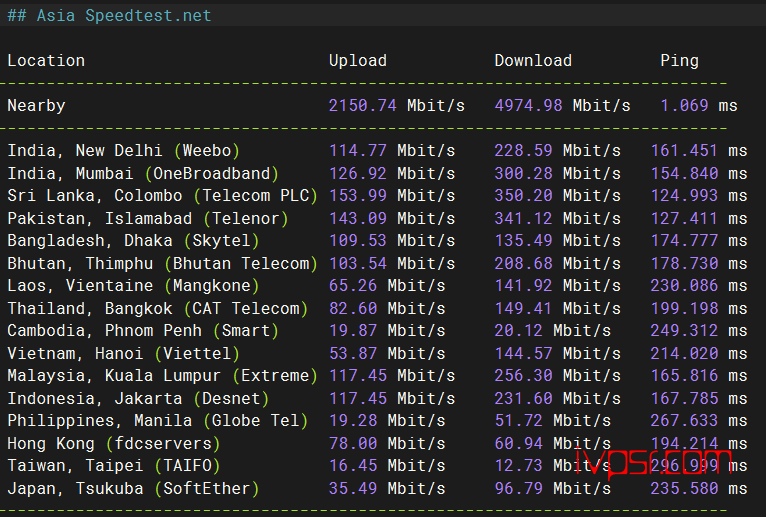Screen dimensions: 766x517
Task: Click the ping value 267.633
Action: [684, 421]
